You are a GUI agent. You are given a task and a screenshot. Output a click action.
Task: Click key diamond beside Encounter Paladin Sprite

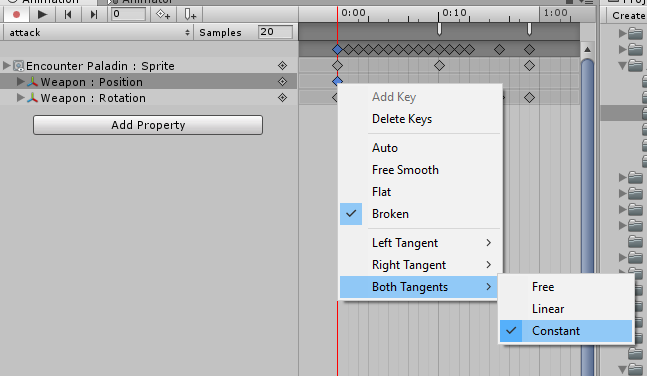pos(282,66)
